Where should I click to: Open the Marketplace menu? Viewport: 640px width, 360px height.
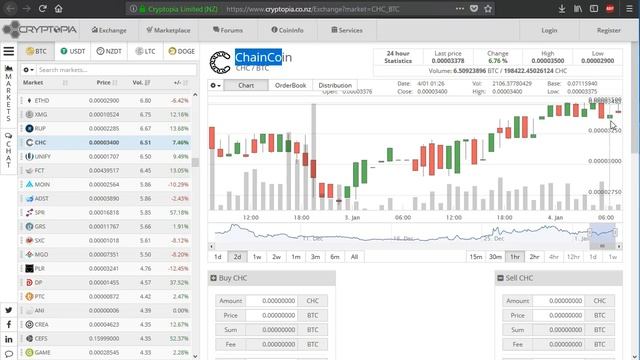(168, 30)
